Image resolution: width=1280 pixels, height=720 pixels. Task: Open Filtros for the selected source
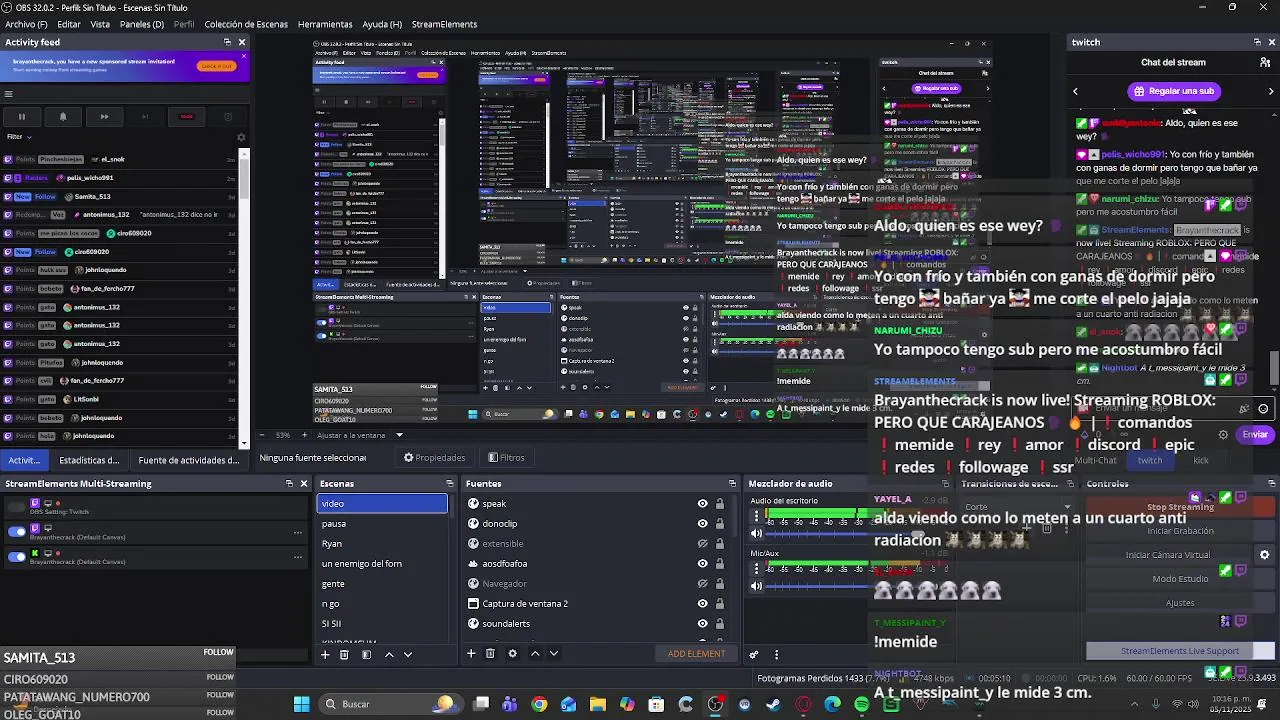point(506,458)
